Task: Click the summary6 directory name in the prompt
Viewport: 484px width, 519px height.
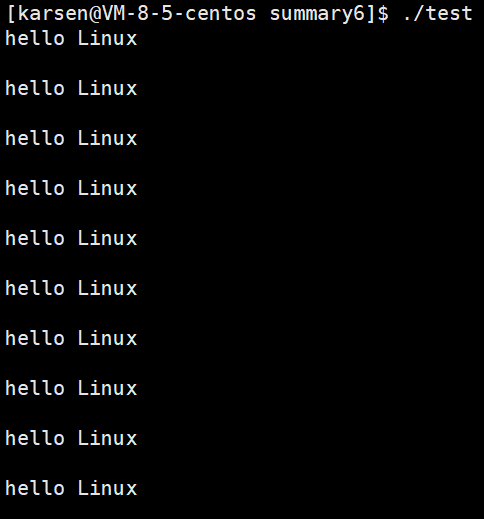Action: coord(318,14)
